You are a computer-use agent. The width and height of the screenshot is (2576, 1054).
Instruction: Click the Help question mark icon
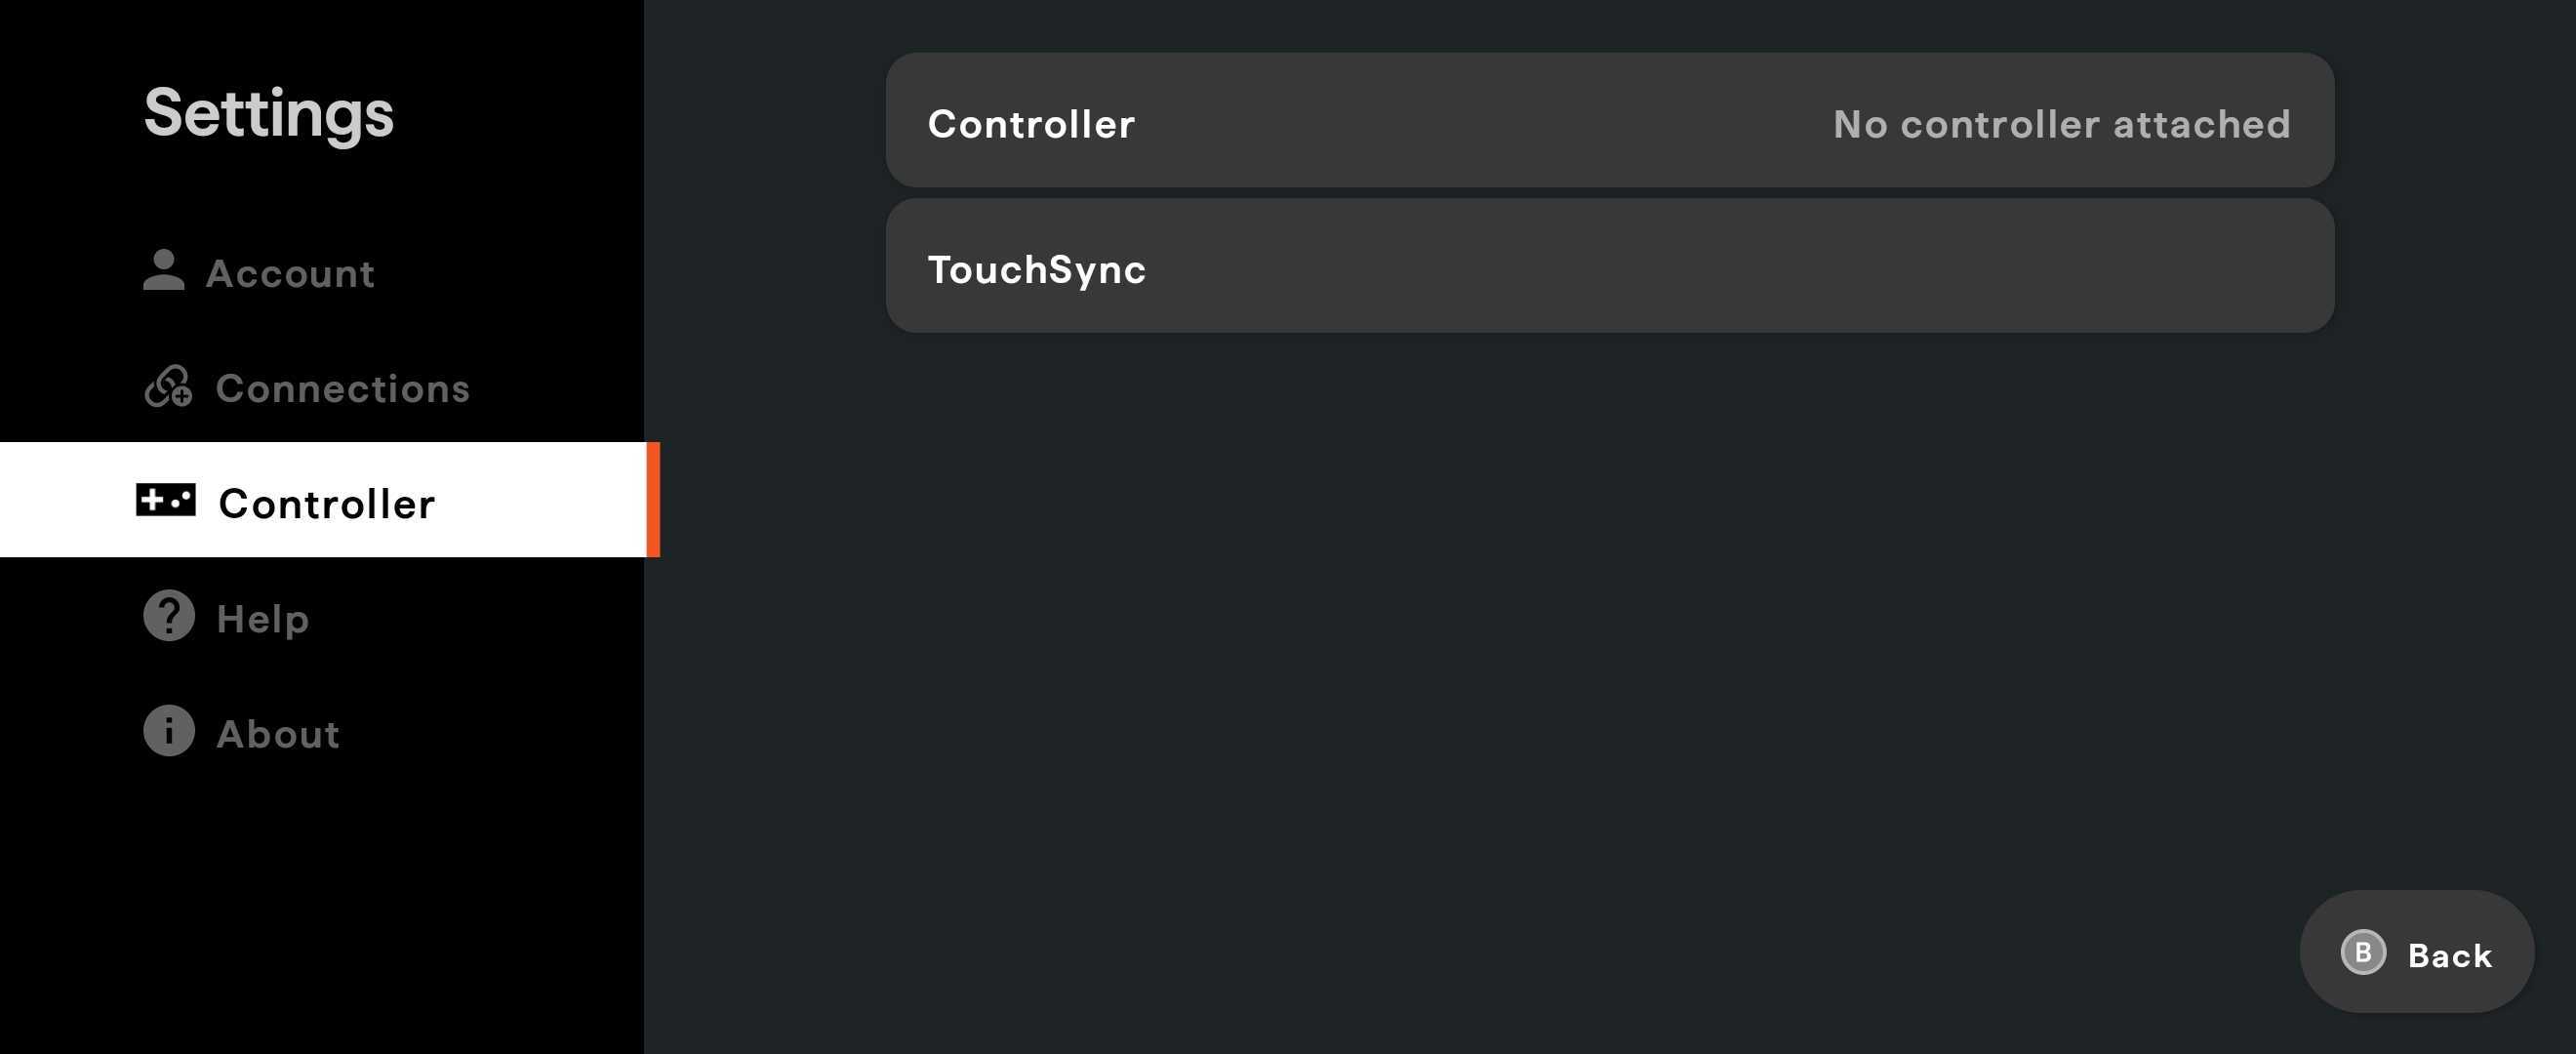coord(166,616)
